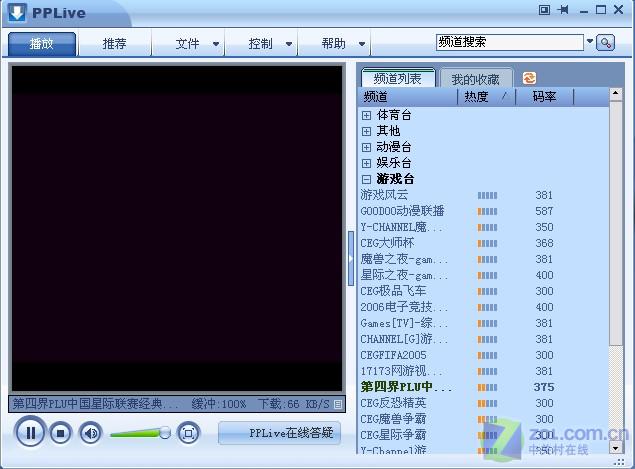The width and height of the screenshot is (635, 469).
Task: Click the PPLive download logo icon
Action: tap(17, 12)
